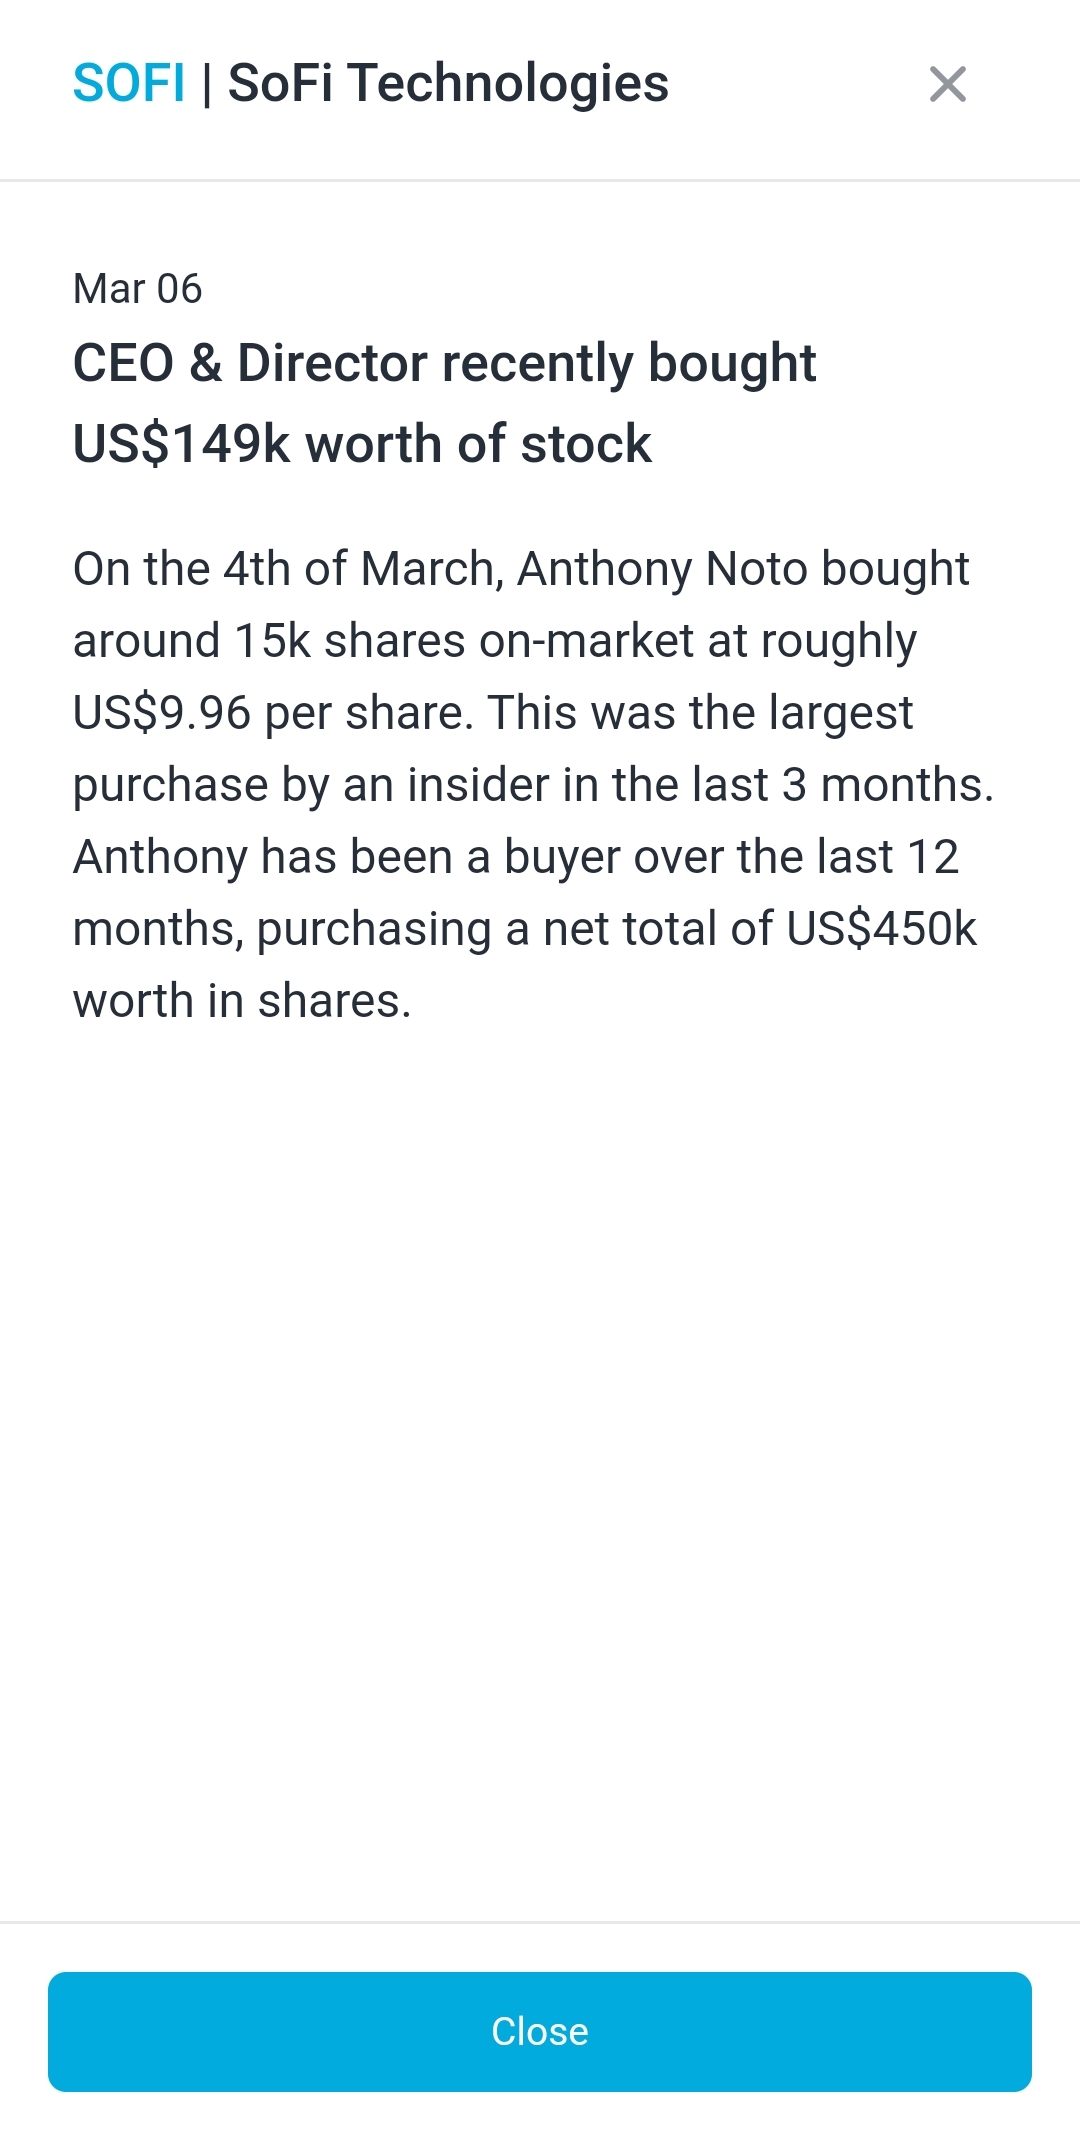Viewport: 1080px width, 2153px height.
Task: Click the "4th of March" text
Action: (360, 569)
